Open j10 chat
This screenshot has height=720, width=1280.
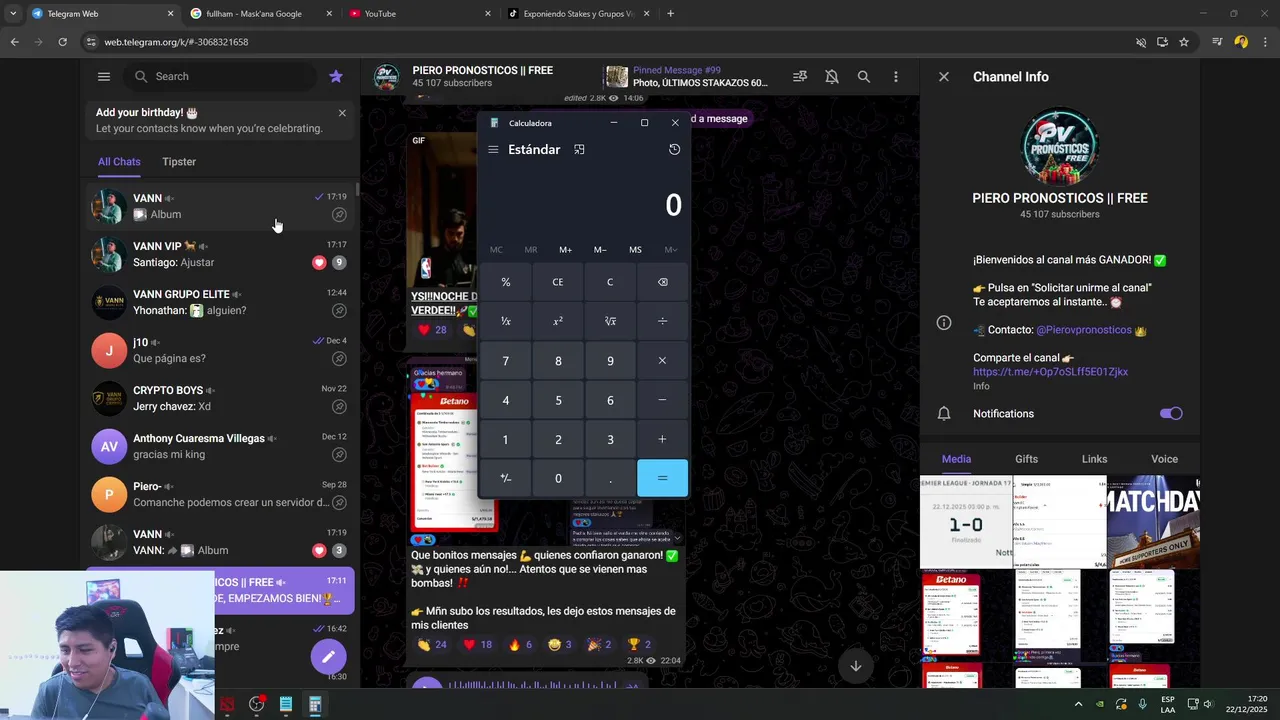point(220,350)
